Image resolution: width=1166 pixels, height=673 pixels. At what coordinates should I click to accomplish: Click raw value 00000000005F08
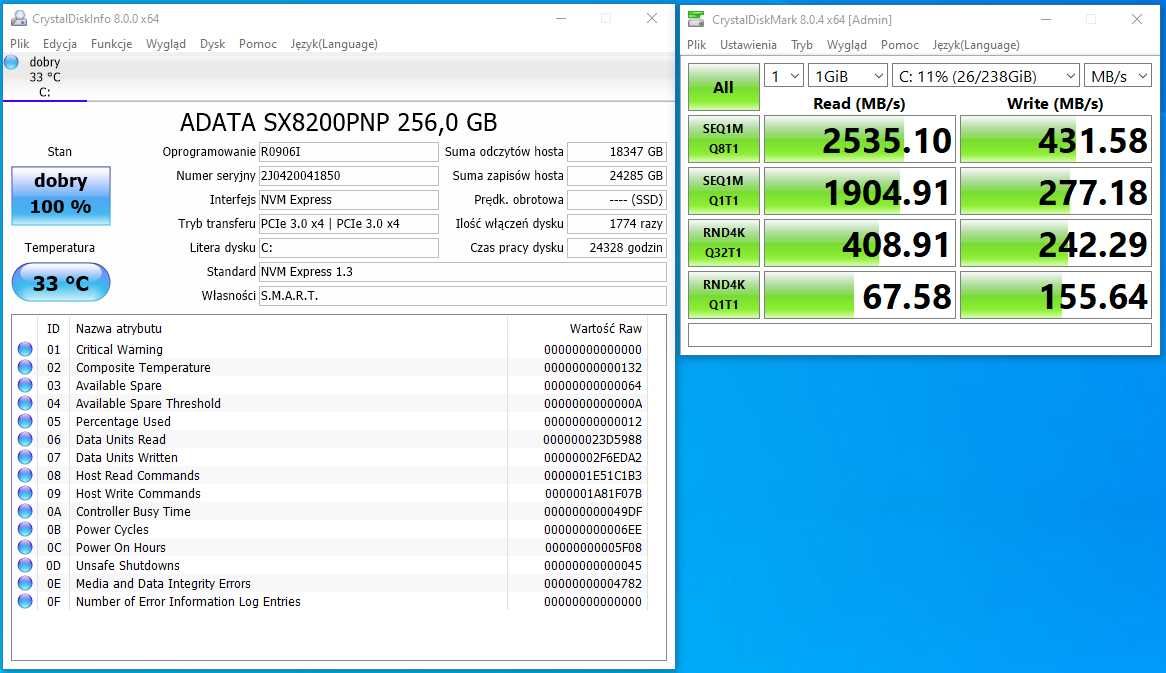(x=593, y=547)
